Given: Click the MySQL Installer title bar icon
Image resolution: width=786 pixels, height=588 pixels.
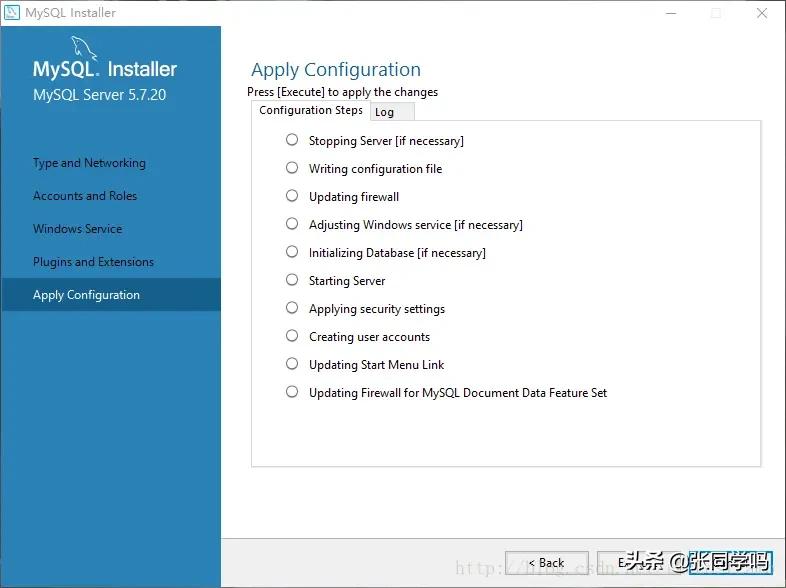Looking at the screenshot, I should 11,12.
